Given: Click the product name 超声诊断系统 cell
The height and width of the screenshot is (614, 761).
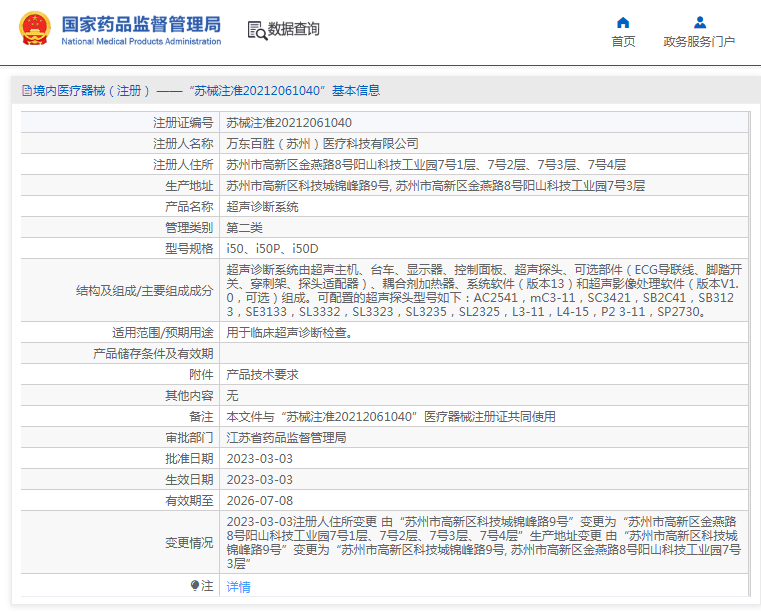Looking at the screenshot, I should [262, 207].
